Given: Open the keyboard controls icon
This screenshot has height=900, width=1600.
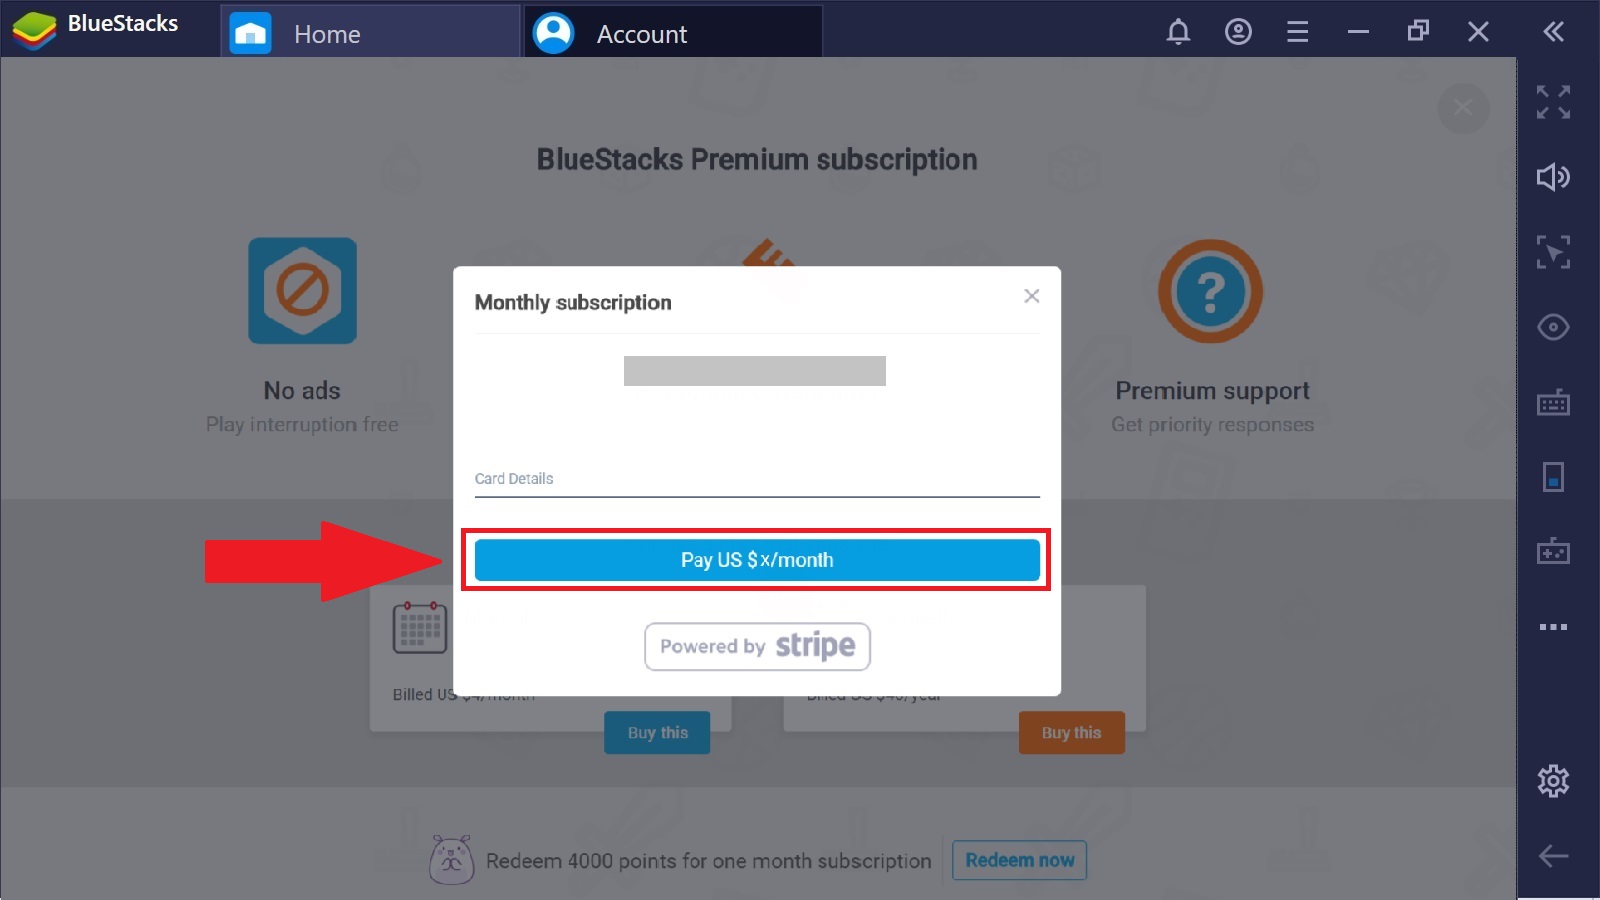Looking at the screenshot, I should click(1553, 403).
